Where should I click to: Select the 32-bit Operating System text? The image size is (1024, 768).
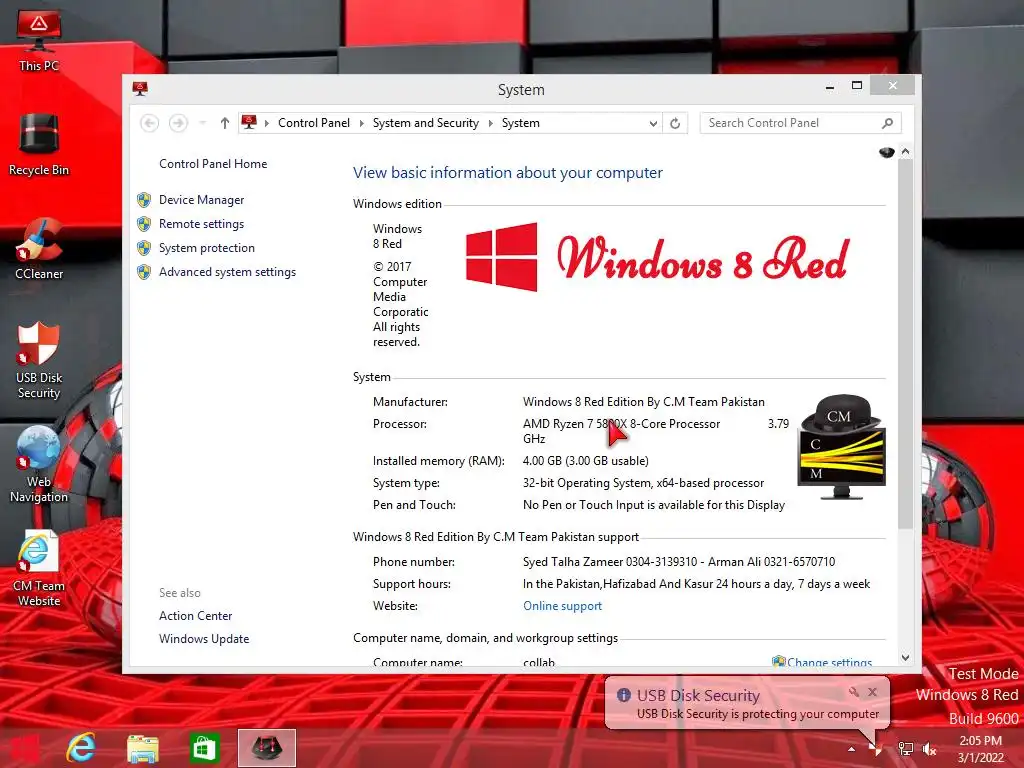pos(643,483)
